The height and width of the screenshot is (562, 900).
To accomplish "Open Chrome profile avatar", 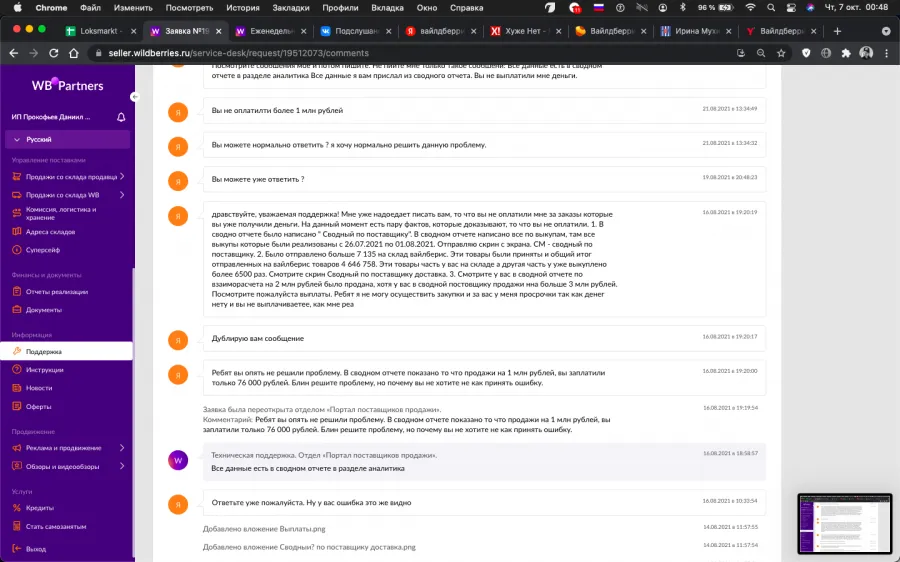I will pos(866,53).
